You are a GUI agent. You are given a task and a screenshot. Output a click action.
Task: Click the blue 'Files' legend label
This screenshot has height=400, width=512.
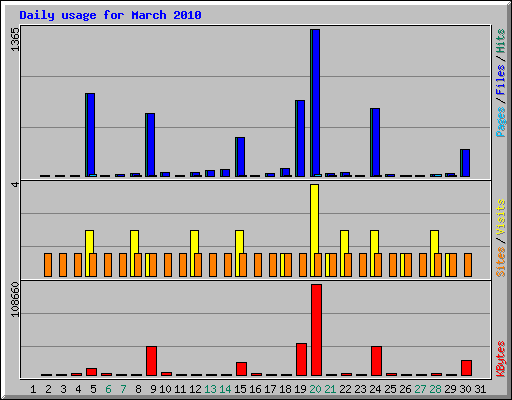pos(501,80)
